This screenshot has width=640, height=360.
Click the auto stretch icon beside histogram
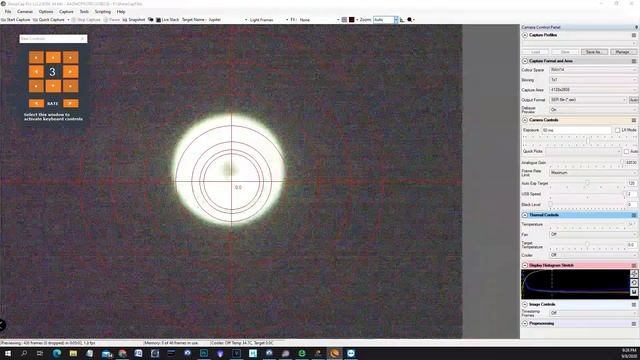coord(634,274)
